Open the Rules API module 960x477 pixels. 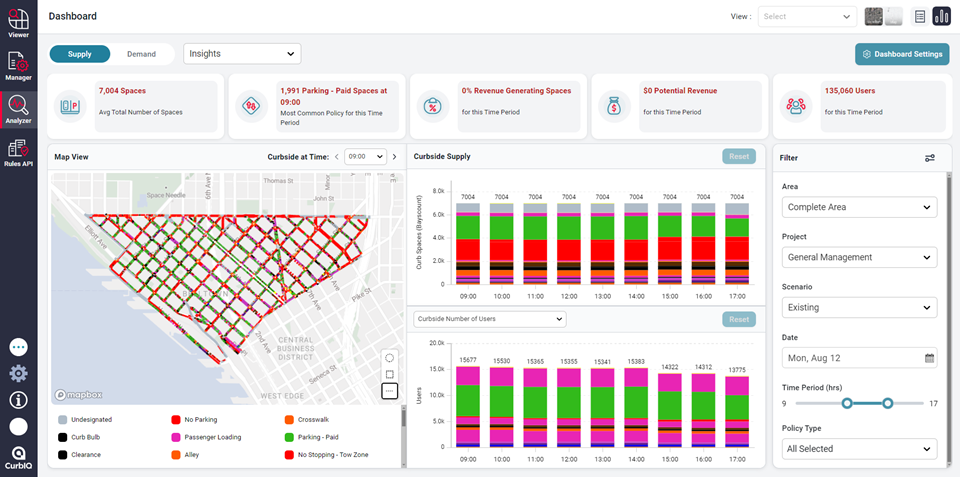click(x=18, y=152)
